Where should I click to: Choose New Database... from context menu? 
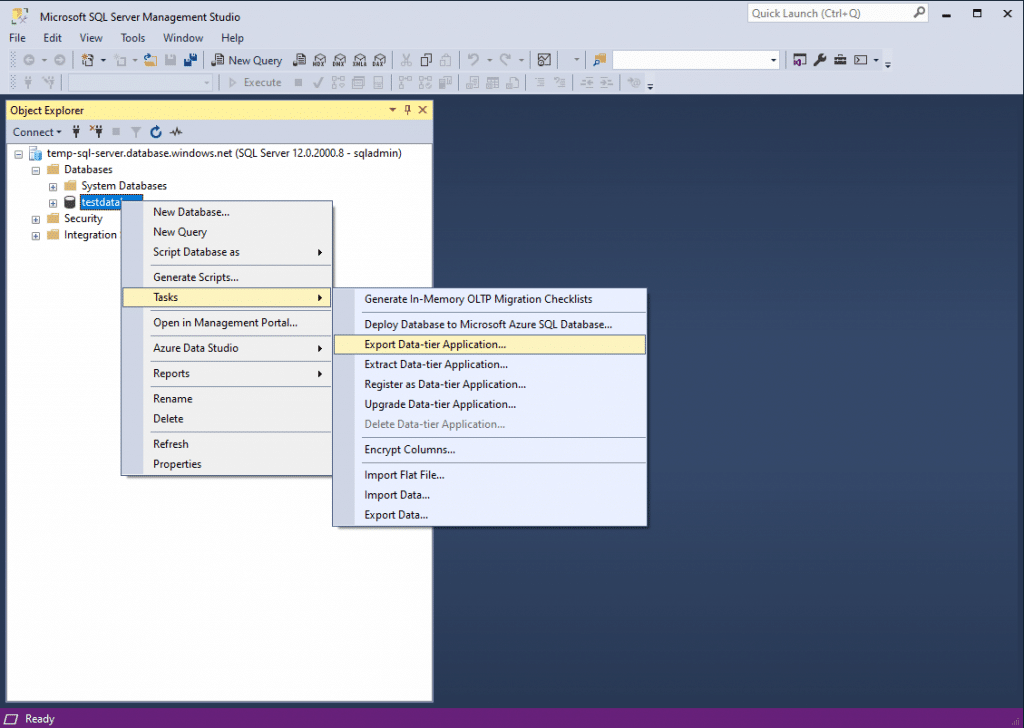pos(227,212)
